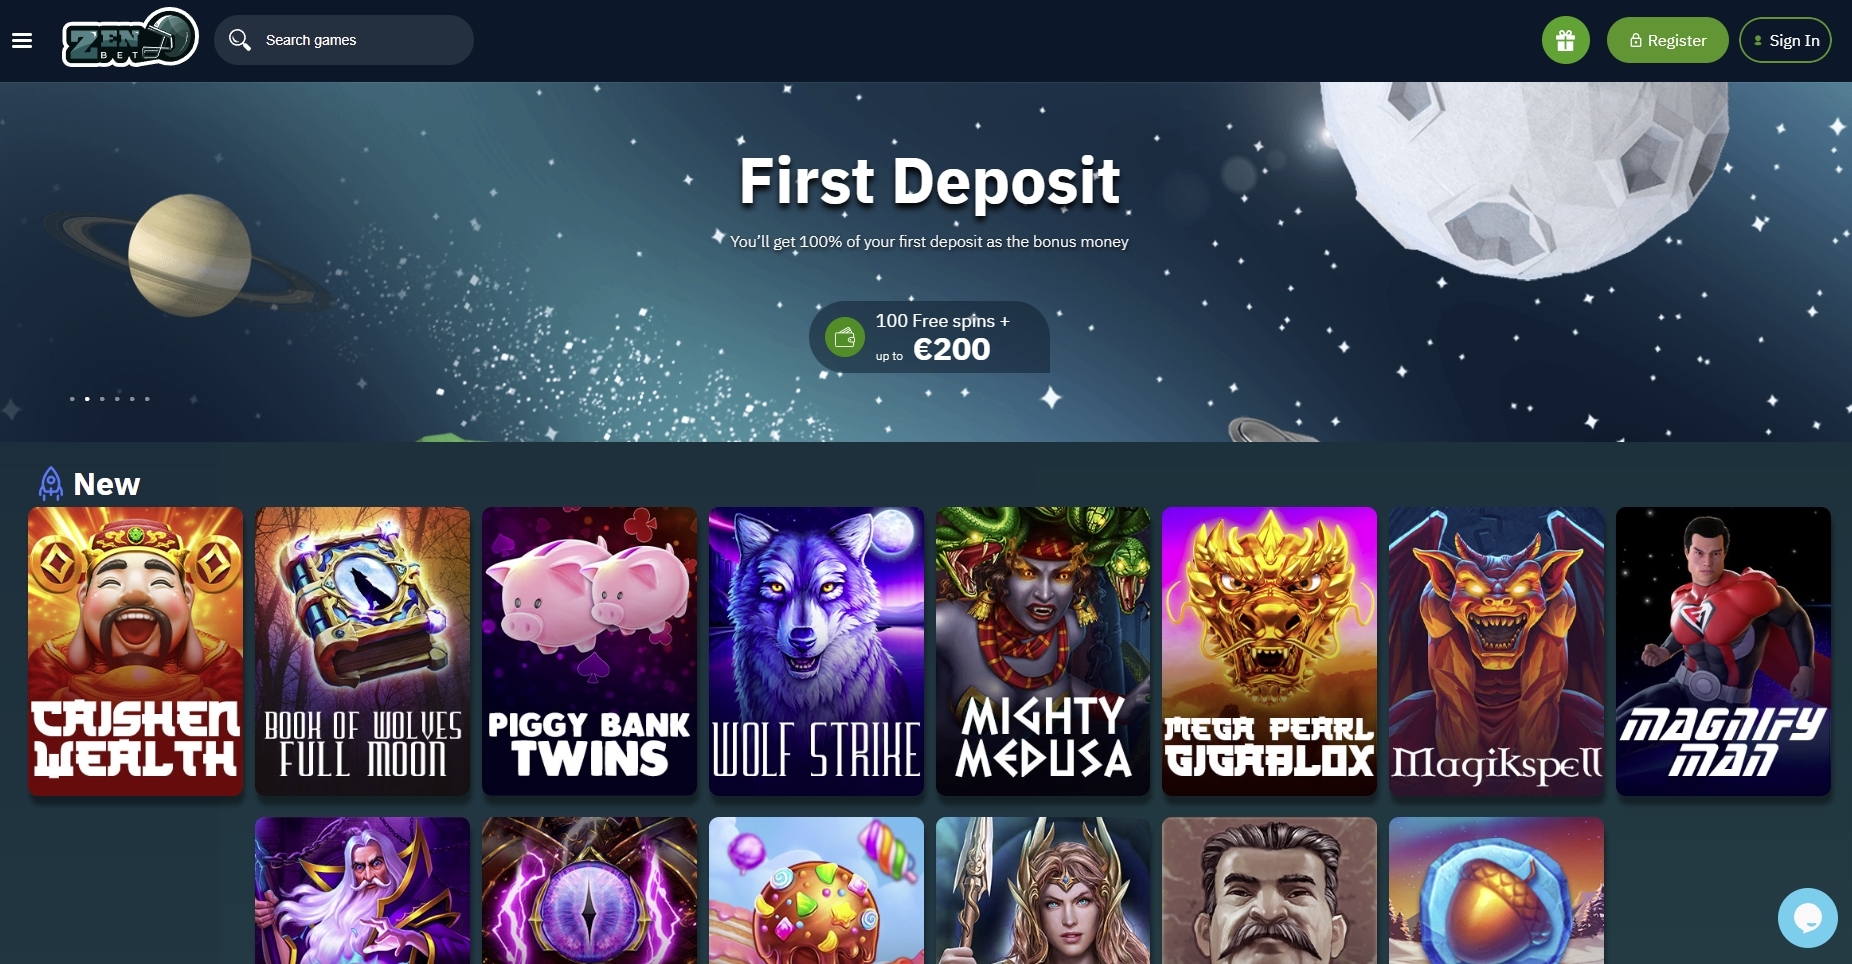This screenshot has height=964, width=1852.
Task: Open Book of Wolves Full Moon game
Action: click(x=362, y=651)
